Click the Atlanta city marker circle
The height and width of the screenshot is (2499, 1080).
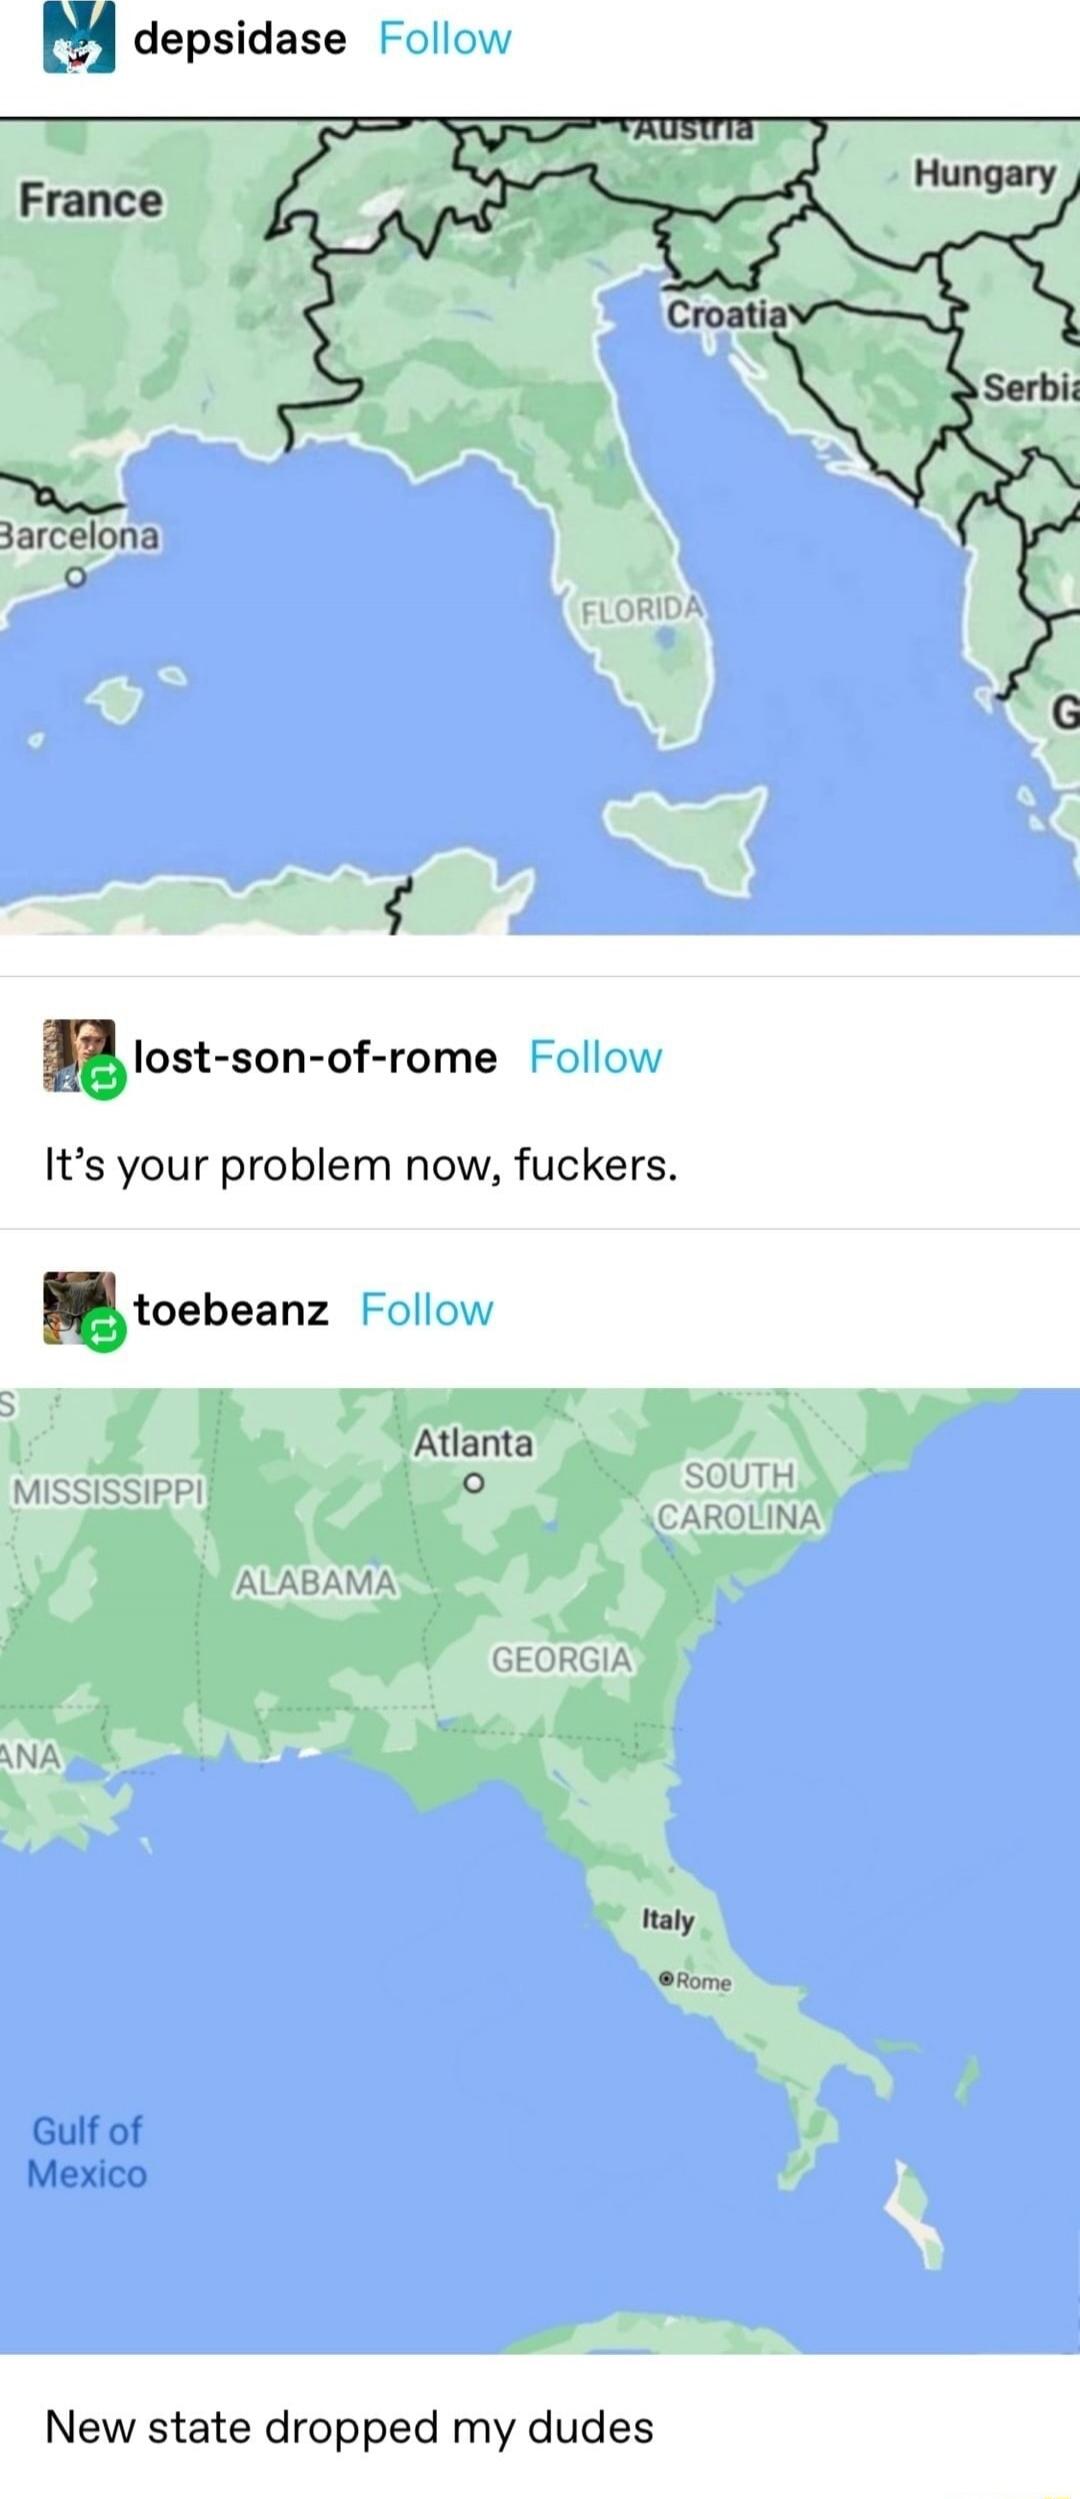pyautogui.click(x=474, y=1483)
